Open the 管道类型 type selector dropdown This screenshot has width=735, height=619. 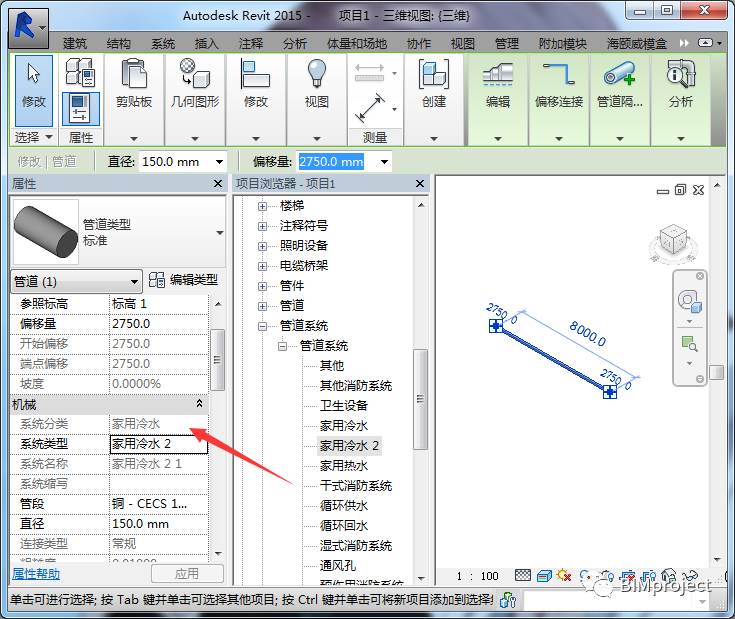220,233
